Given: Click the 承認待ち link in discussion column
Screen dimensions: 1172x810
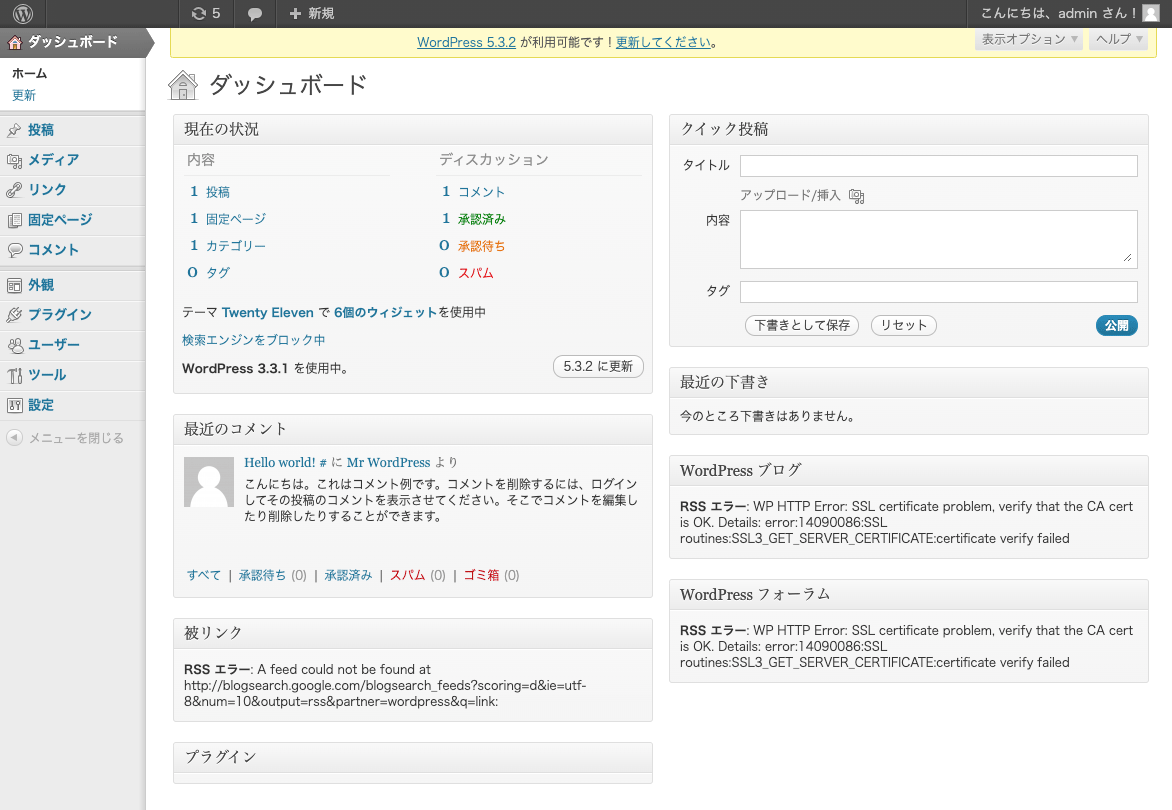Looking at the screenshot, I should point(481,246).
